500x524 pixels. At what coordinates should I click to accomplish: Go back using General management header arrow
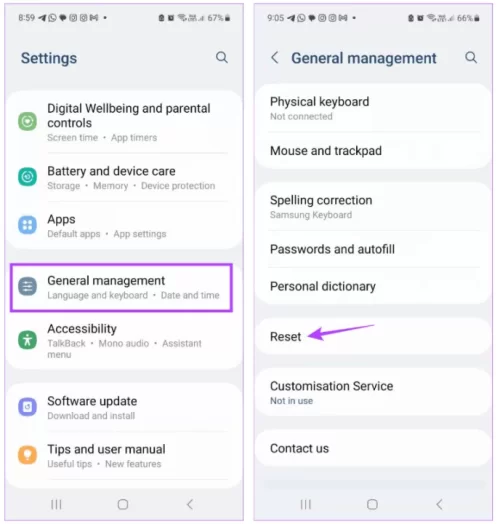[274, 57]
